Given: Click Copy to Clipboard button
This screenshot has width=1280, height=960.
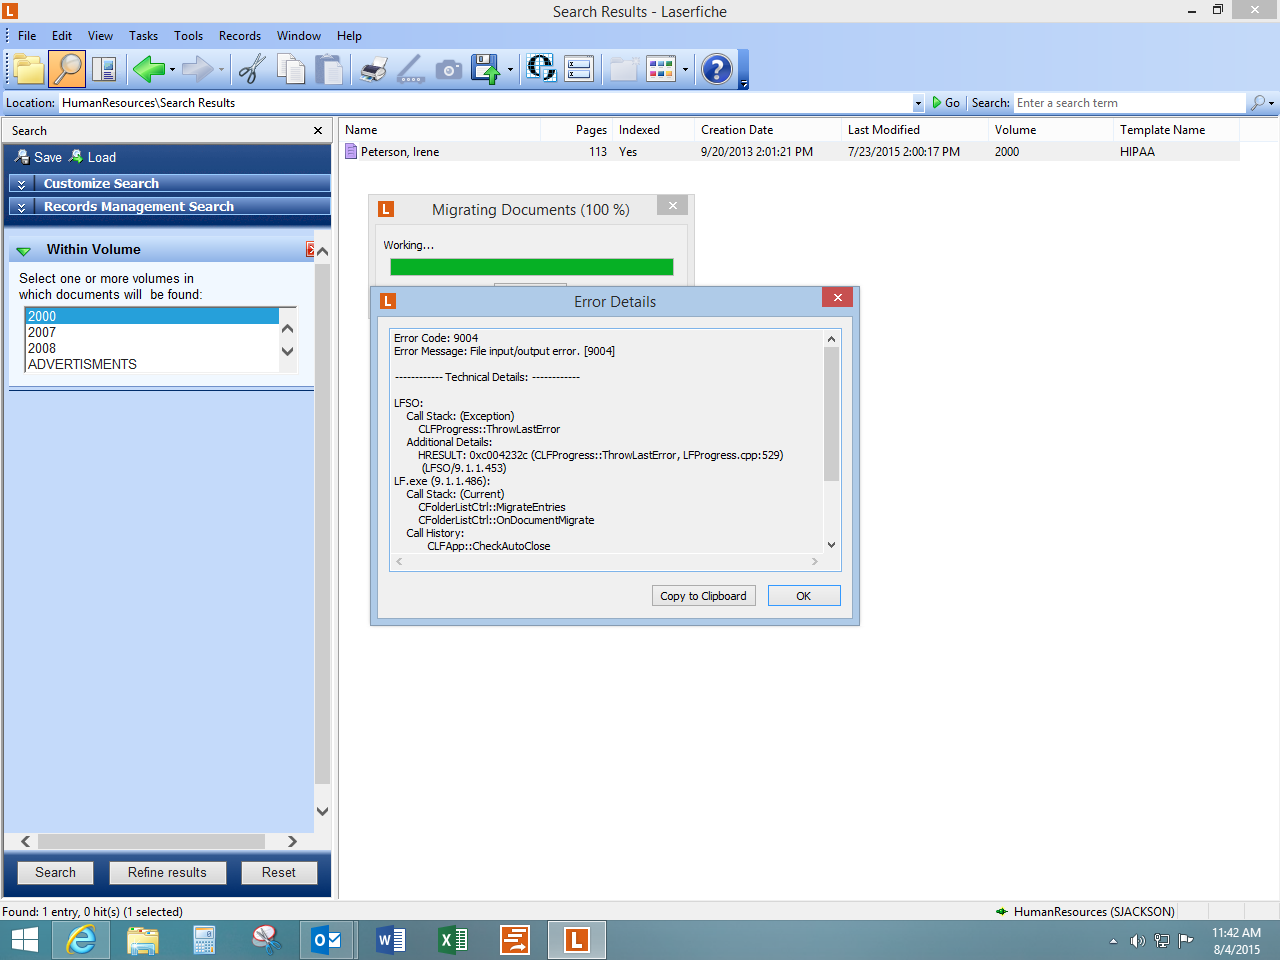Looking at the screenshot, I should pyautogui.click(x=704, y=596).
